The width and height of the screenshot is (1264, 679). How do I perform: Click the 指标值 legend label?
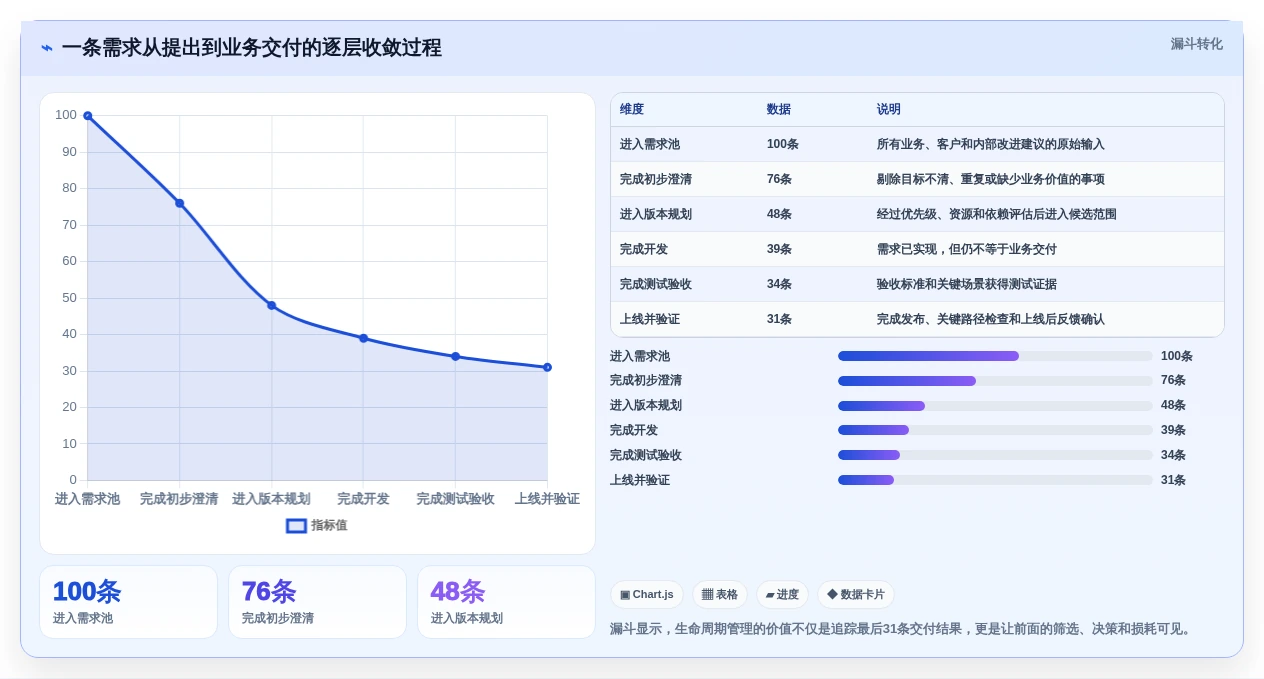tap(329, 525)
